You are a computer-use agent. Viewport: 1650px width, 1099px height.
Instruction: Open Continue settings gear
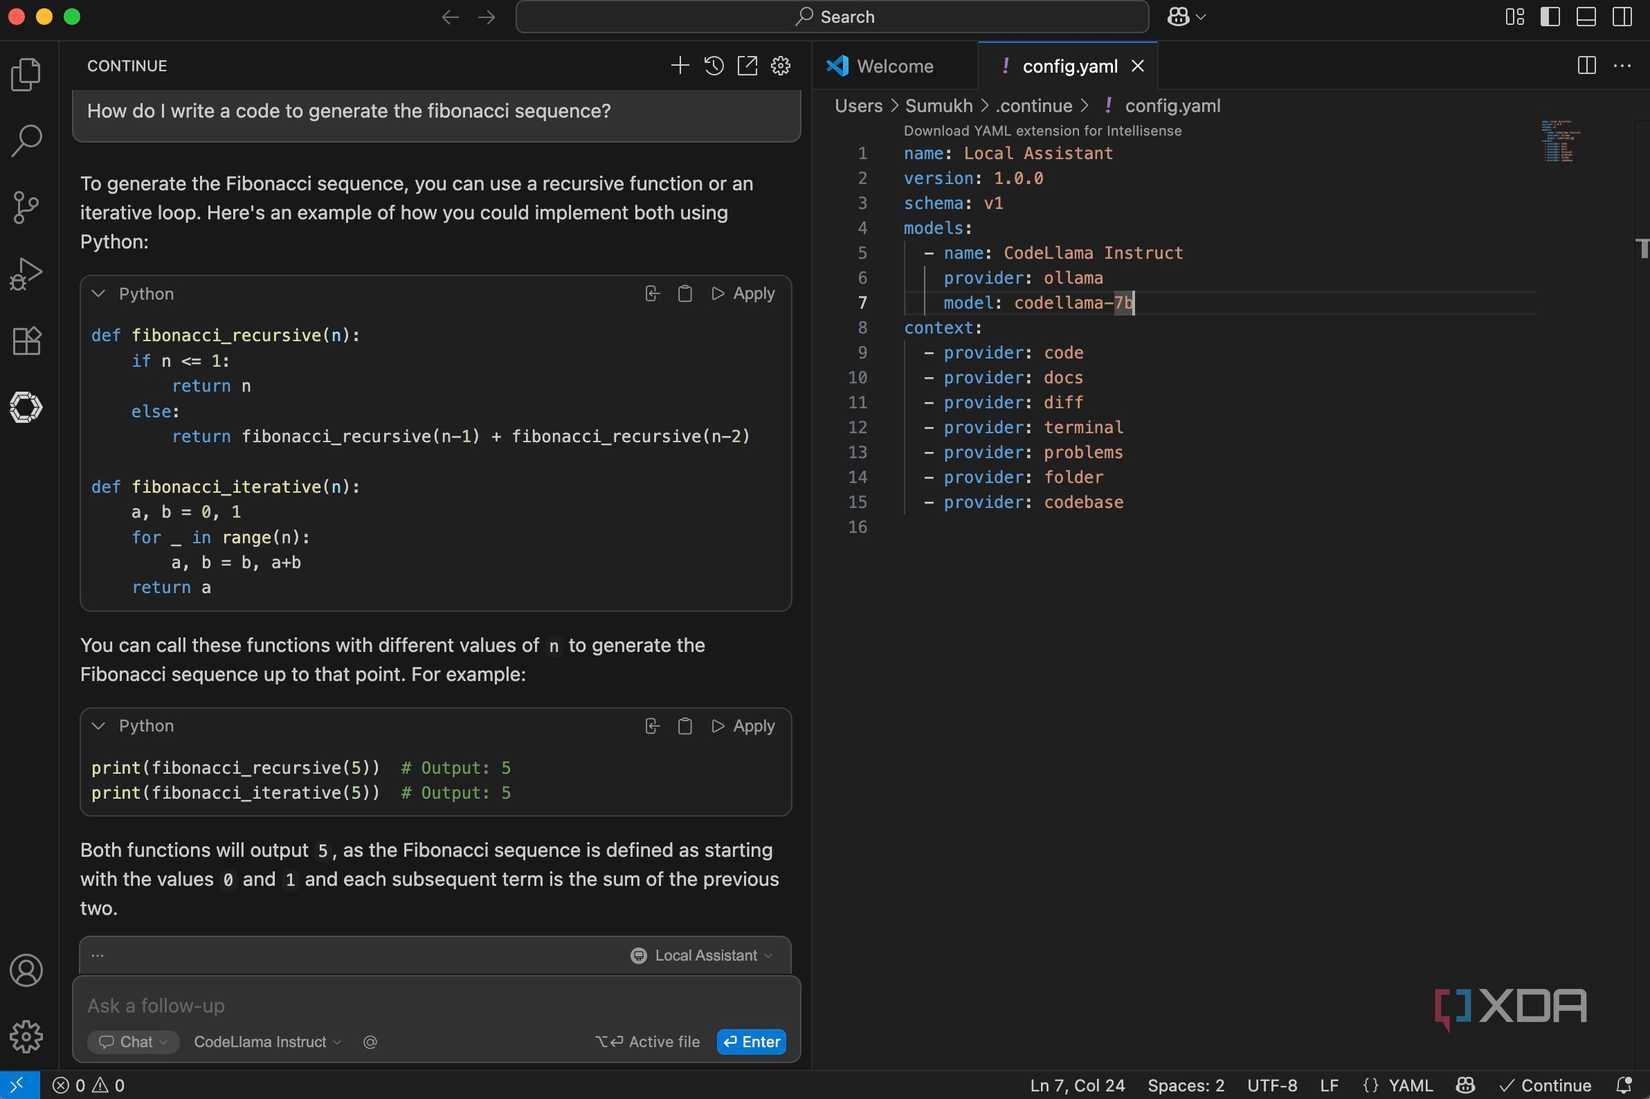pyautogui.click(x=781, y=66)
